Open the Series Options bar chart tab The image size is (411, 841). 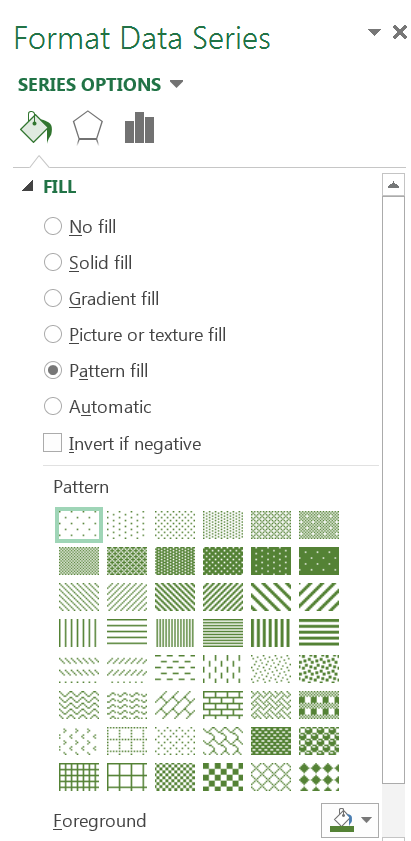coord(140,128)
